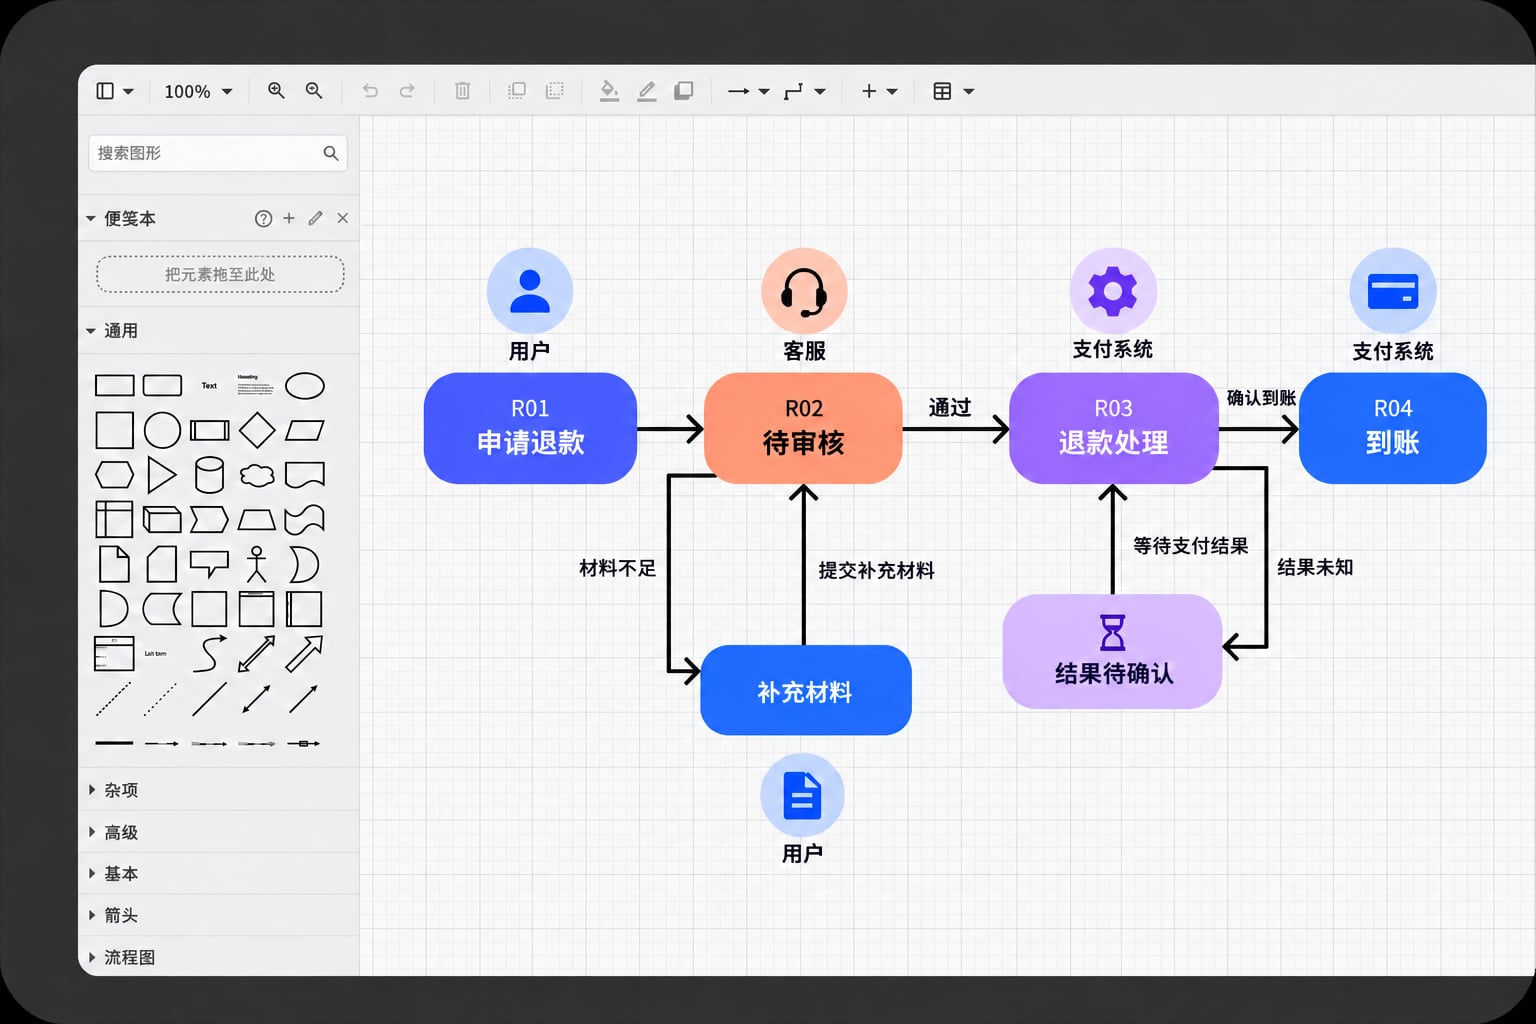Click the redo arrow in toolbar
The image size is (1536, 1024).
407,91
